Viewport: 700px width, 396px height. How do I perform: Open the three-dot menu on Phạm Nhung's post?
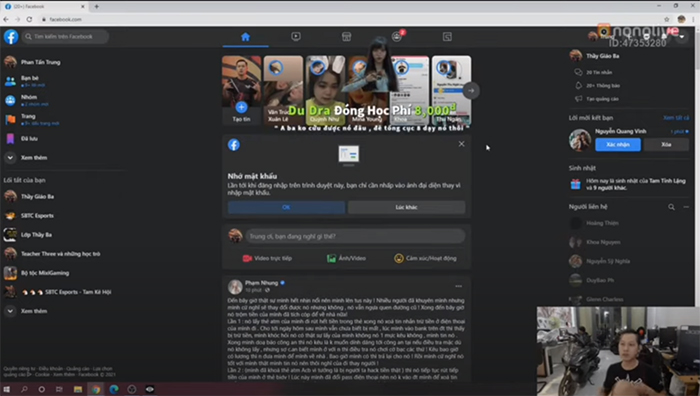click(x=458, y=286)
